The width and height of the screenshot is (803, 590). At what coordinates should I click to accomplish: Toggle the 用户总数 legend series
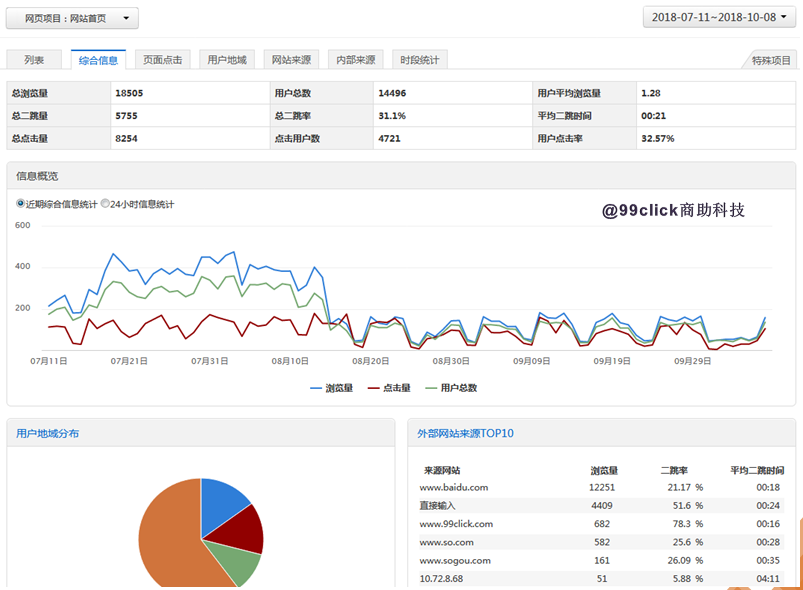coord(452,388)
